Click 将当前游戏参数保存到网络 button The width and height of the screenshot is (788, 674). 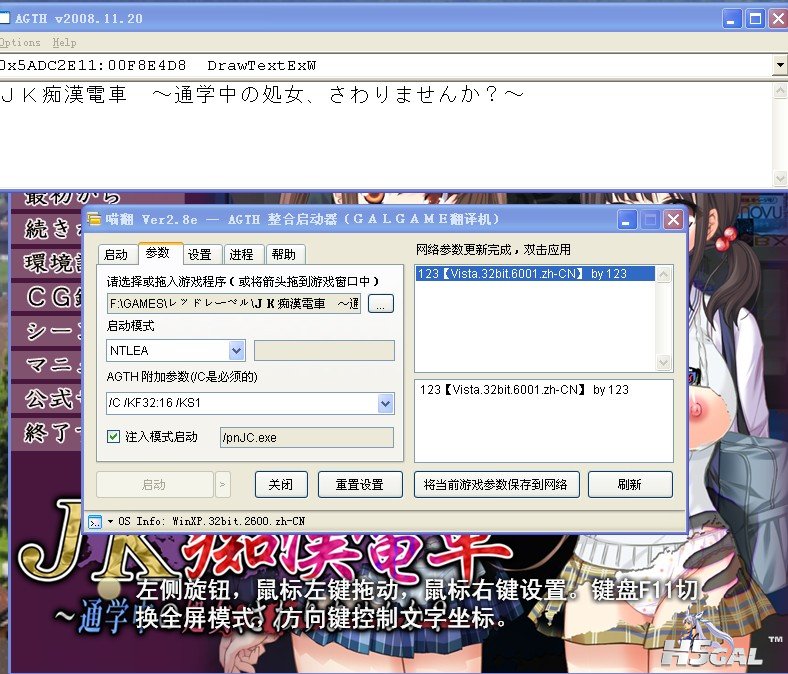coord(496,485)
